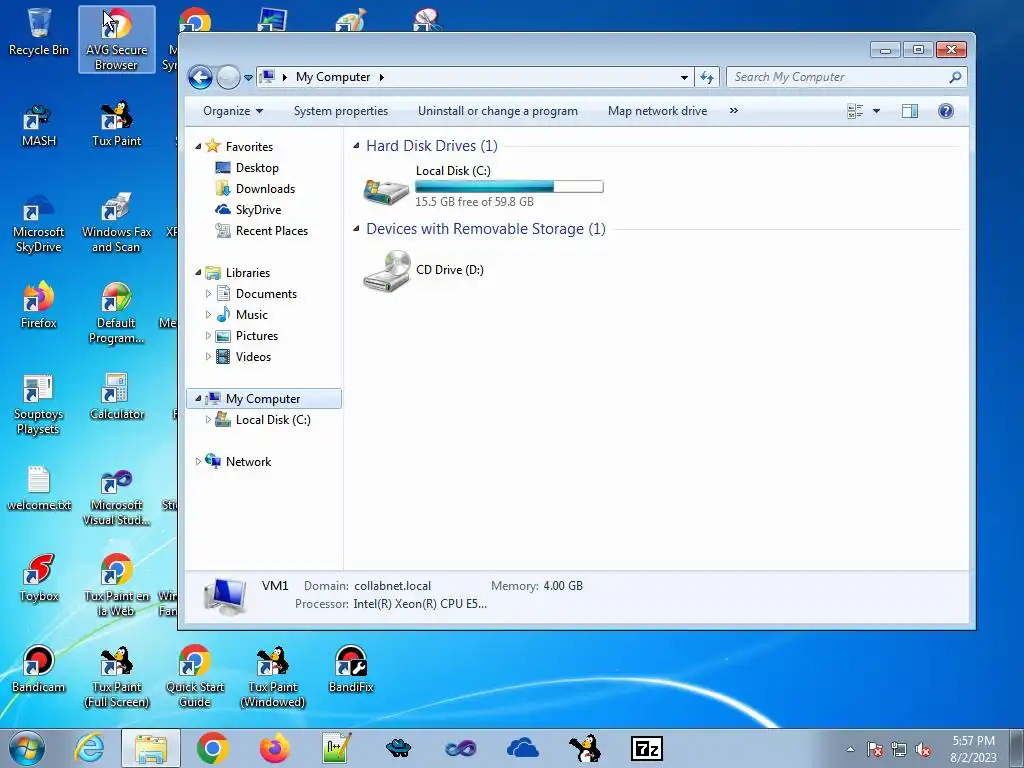
Task: Open Microsoft Visual Studio desktop shortcut
Action: tap(116, 498)
